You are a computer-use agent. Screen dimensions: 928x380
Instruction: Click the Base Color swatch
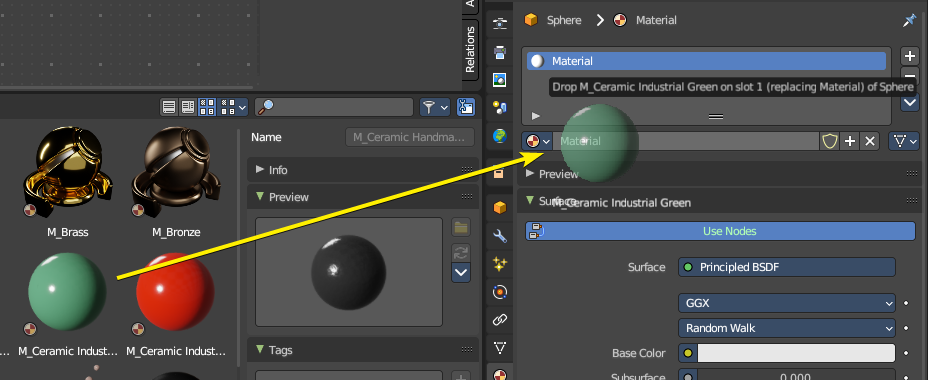(x=796, y=353)
